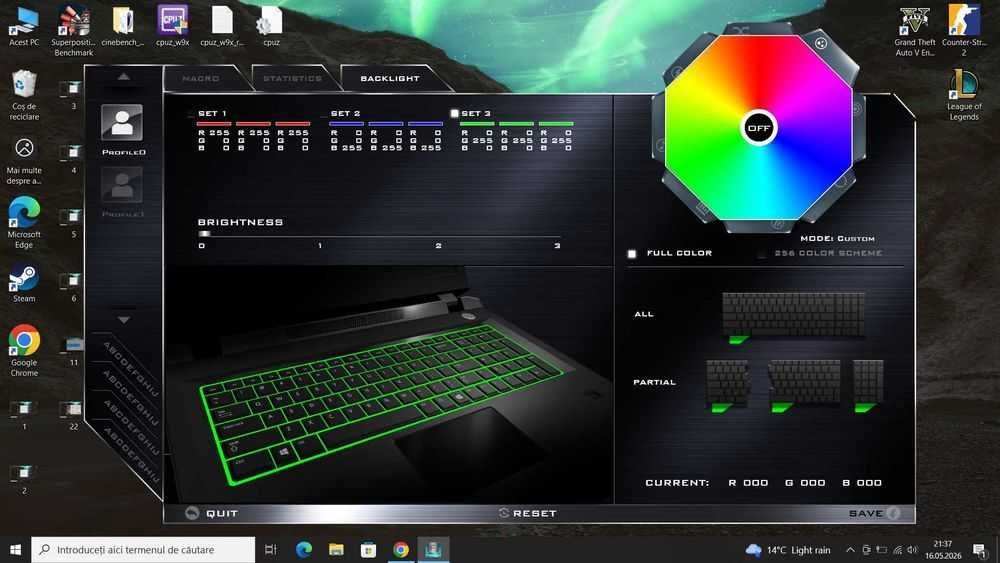Open the Coș de reciclare recycle bin

point(24,96)
